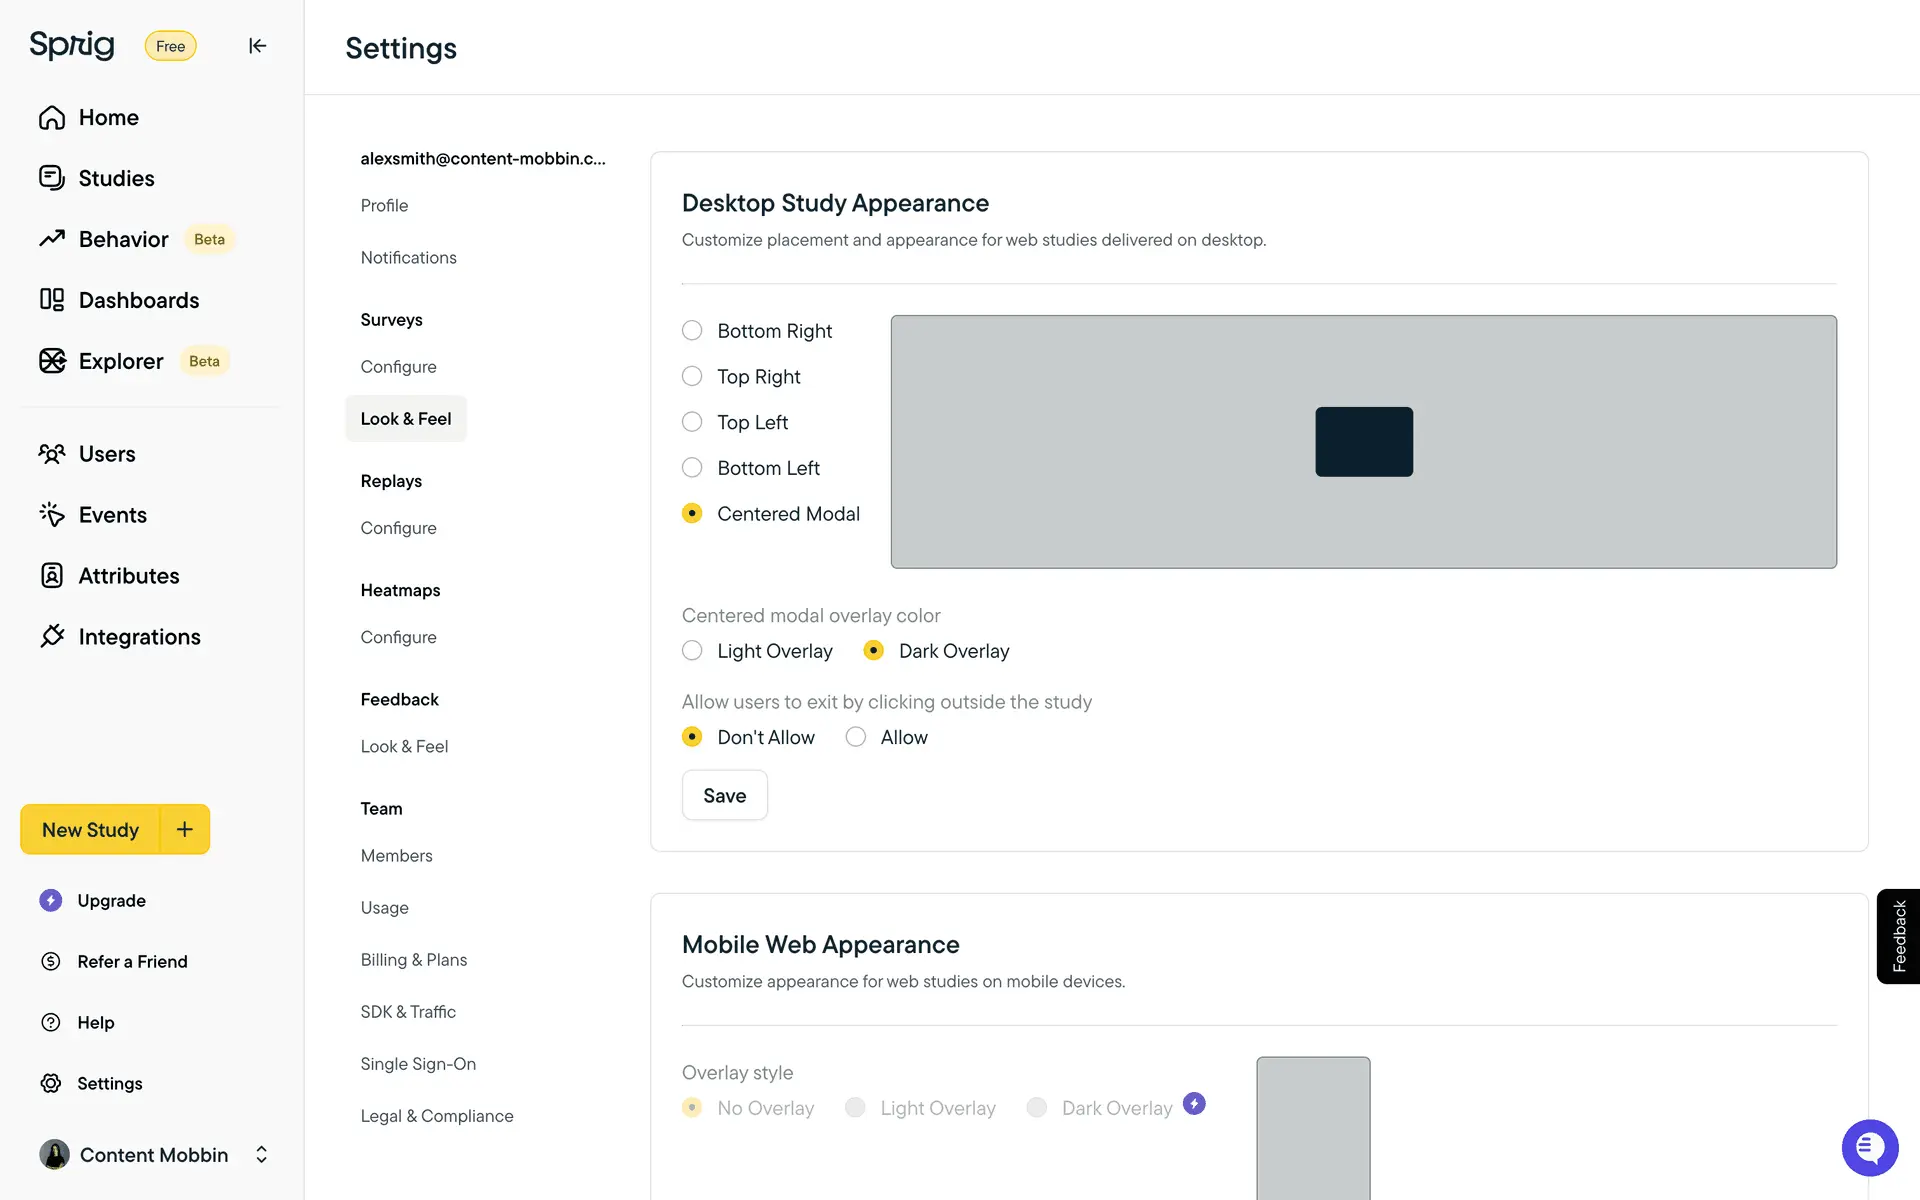Image resolution: width=1920 pixels, height=1200 pixels.
Task: Select Allow for exiting outside study
Action: click(x=856, y=737)
